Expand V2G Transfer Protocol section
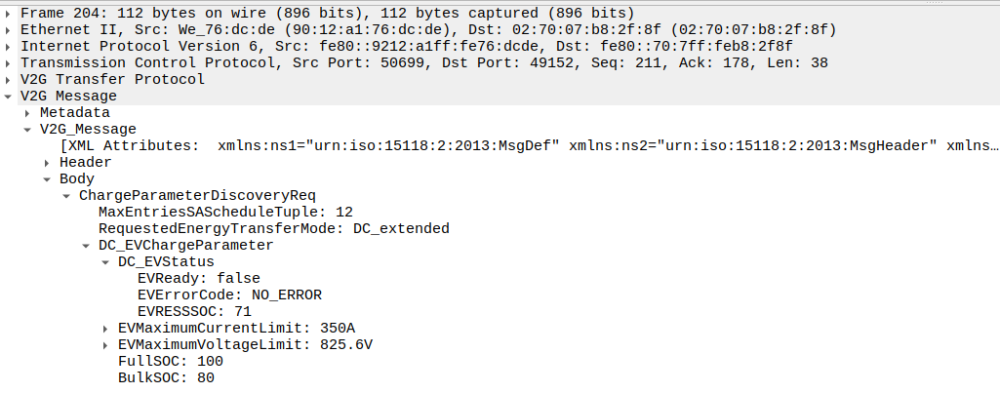1000x393 pixels. point(7,80)
